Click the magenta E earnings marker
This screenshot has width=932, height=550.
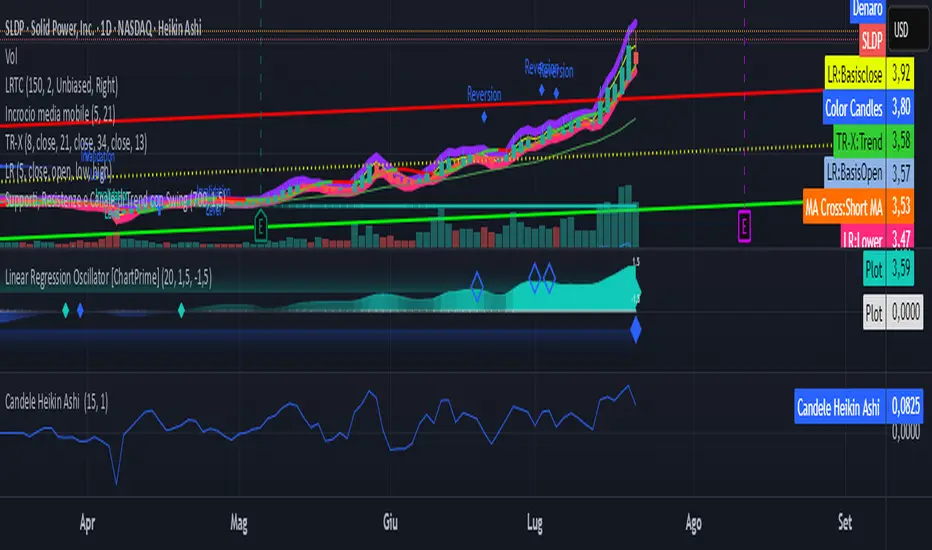(x=744, y=226)
